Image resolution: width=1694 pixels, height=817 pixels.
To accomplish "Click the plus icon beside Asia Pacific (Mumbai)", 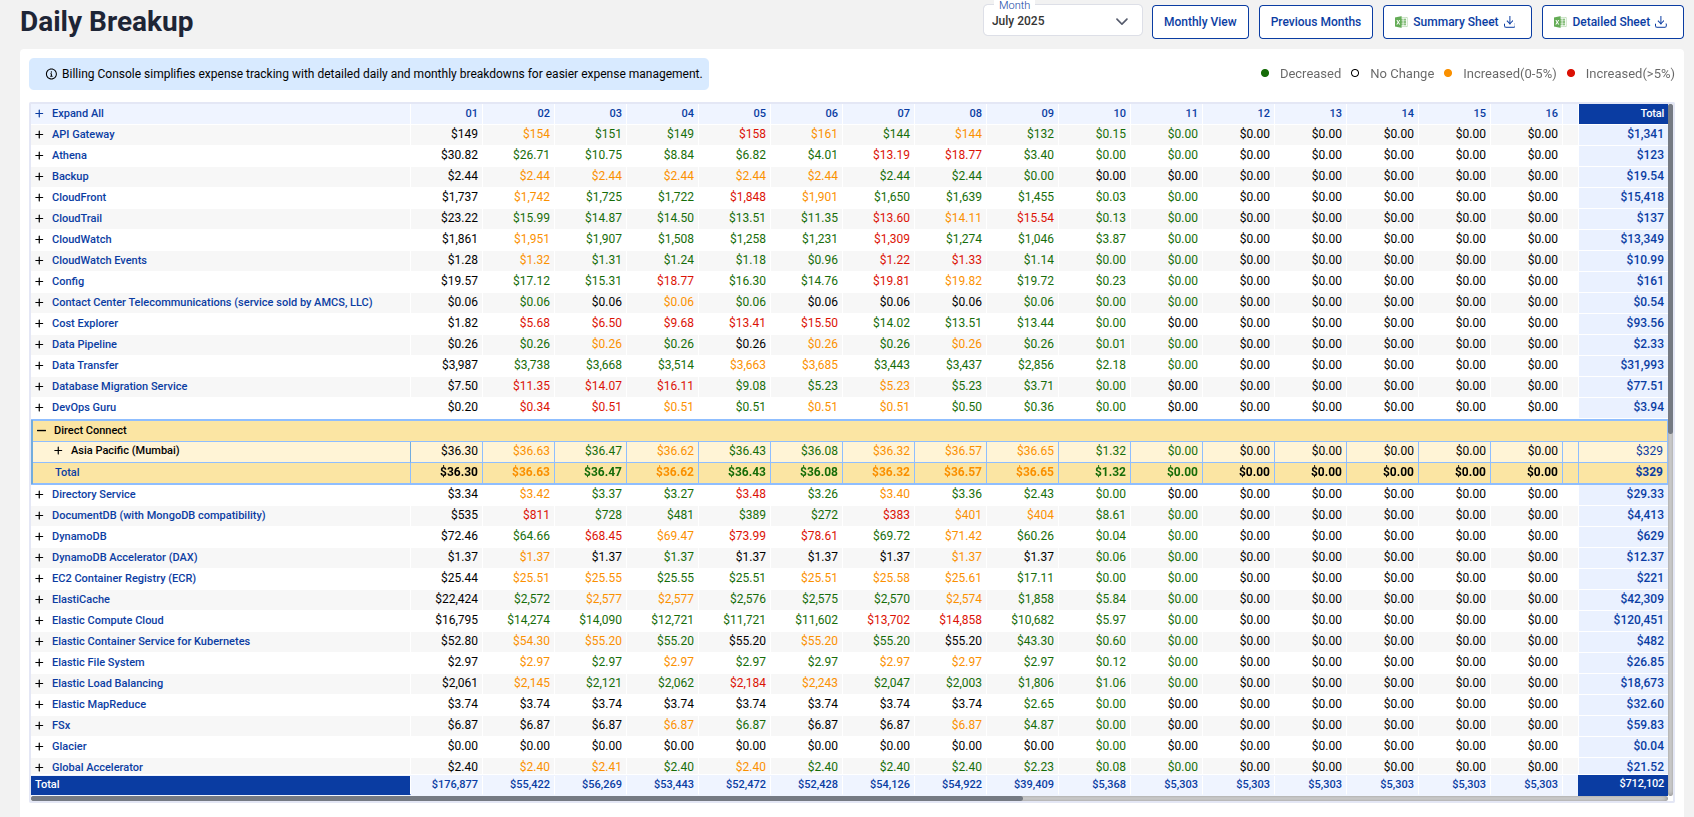I will click(x=58, y=451).
